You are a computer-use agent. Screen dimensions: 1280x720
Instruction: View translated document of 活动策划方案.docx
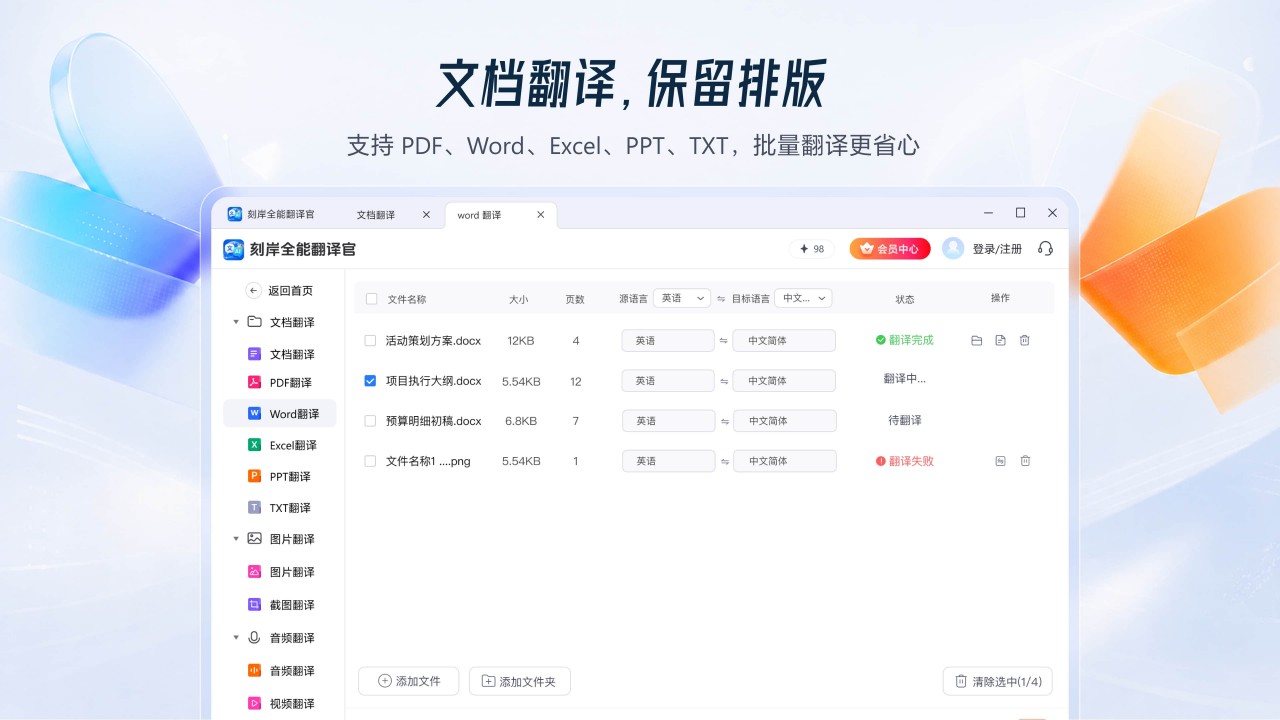1001,340
